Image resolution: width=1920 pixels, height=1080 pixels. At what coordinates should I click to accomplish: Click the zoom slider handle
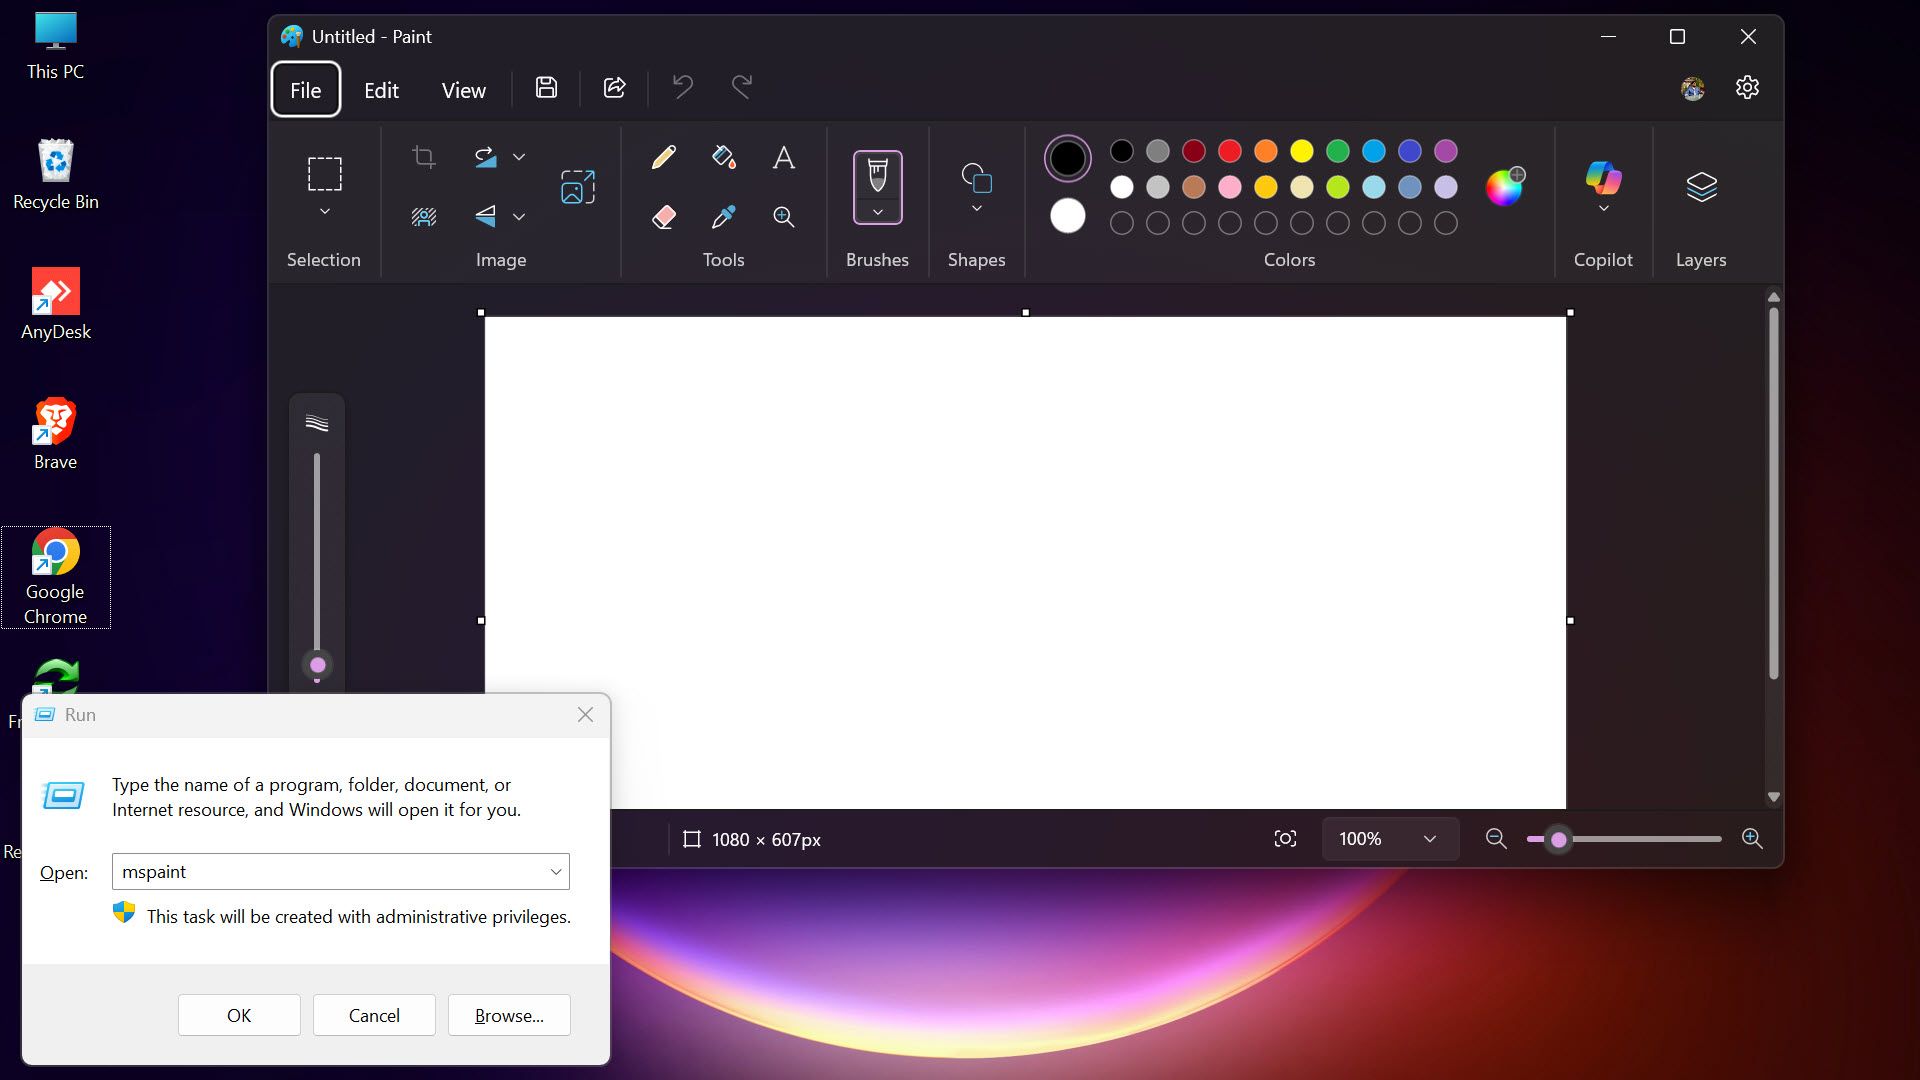(1558, 840)
